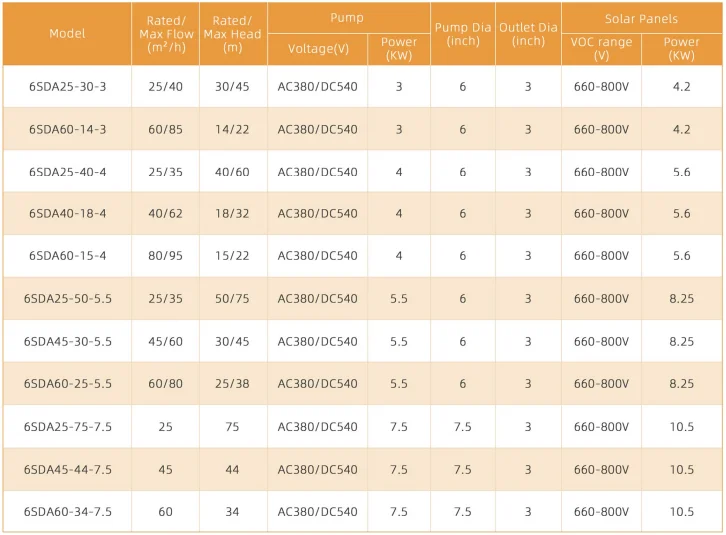Click the Solar Panels group header
Image resolution: width=726 pixels, height=535 pixels.
click(x=641, y=18)
